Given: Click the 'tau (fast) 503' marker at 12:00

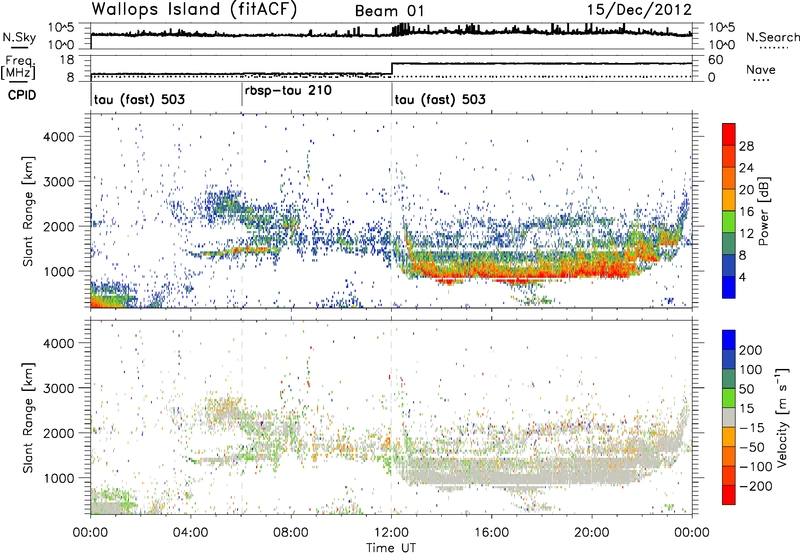Looking at the screenshot, I should pos(440,99).
